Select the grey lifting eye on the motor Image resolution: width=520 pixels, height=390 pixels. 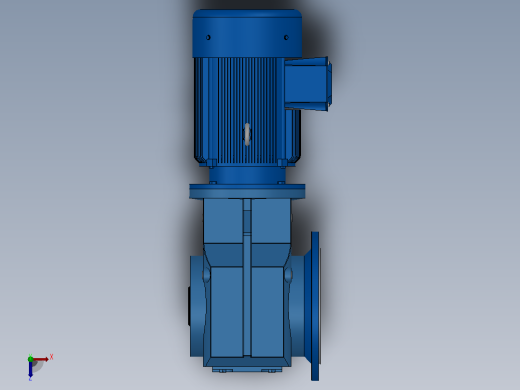(247, 134)
